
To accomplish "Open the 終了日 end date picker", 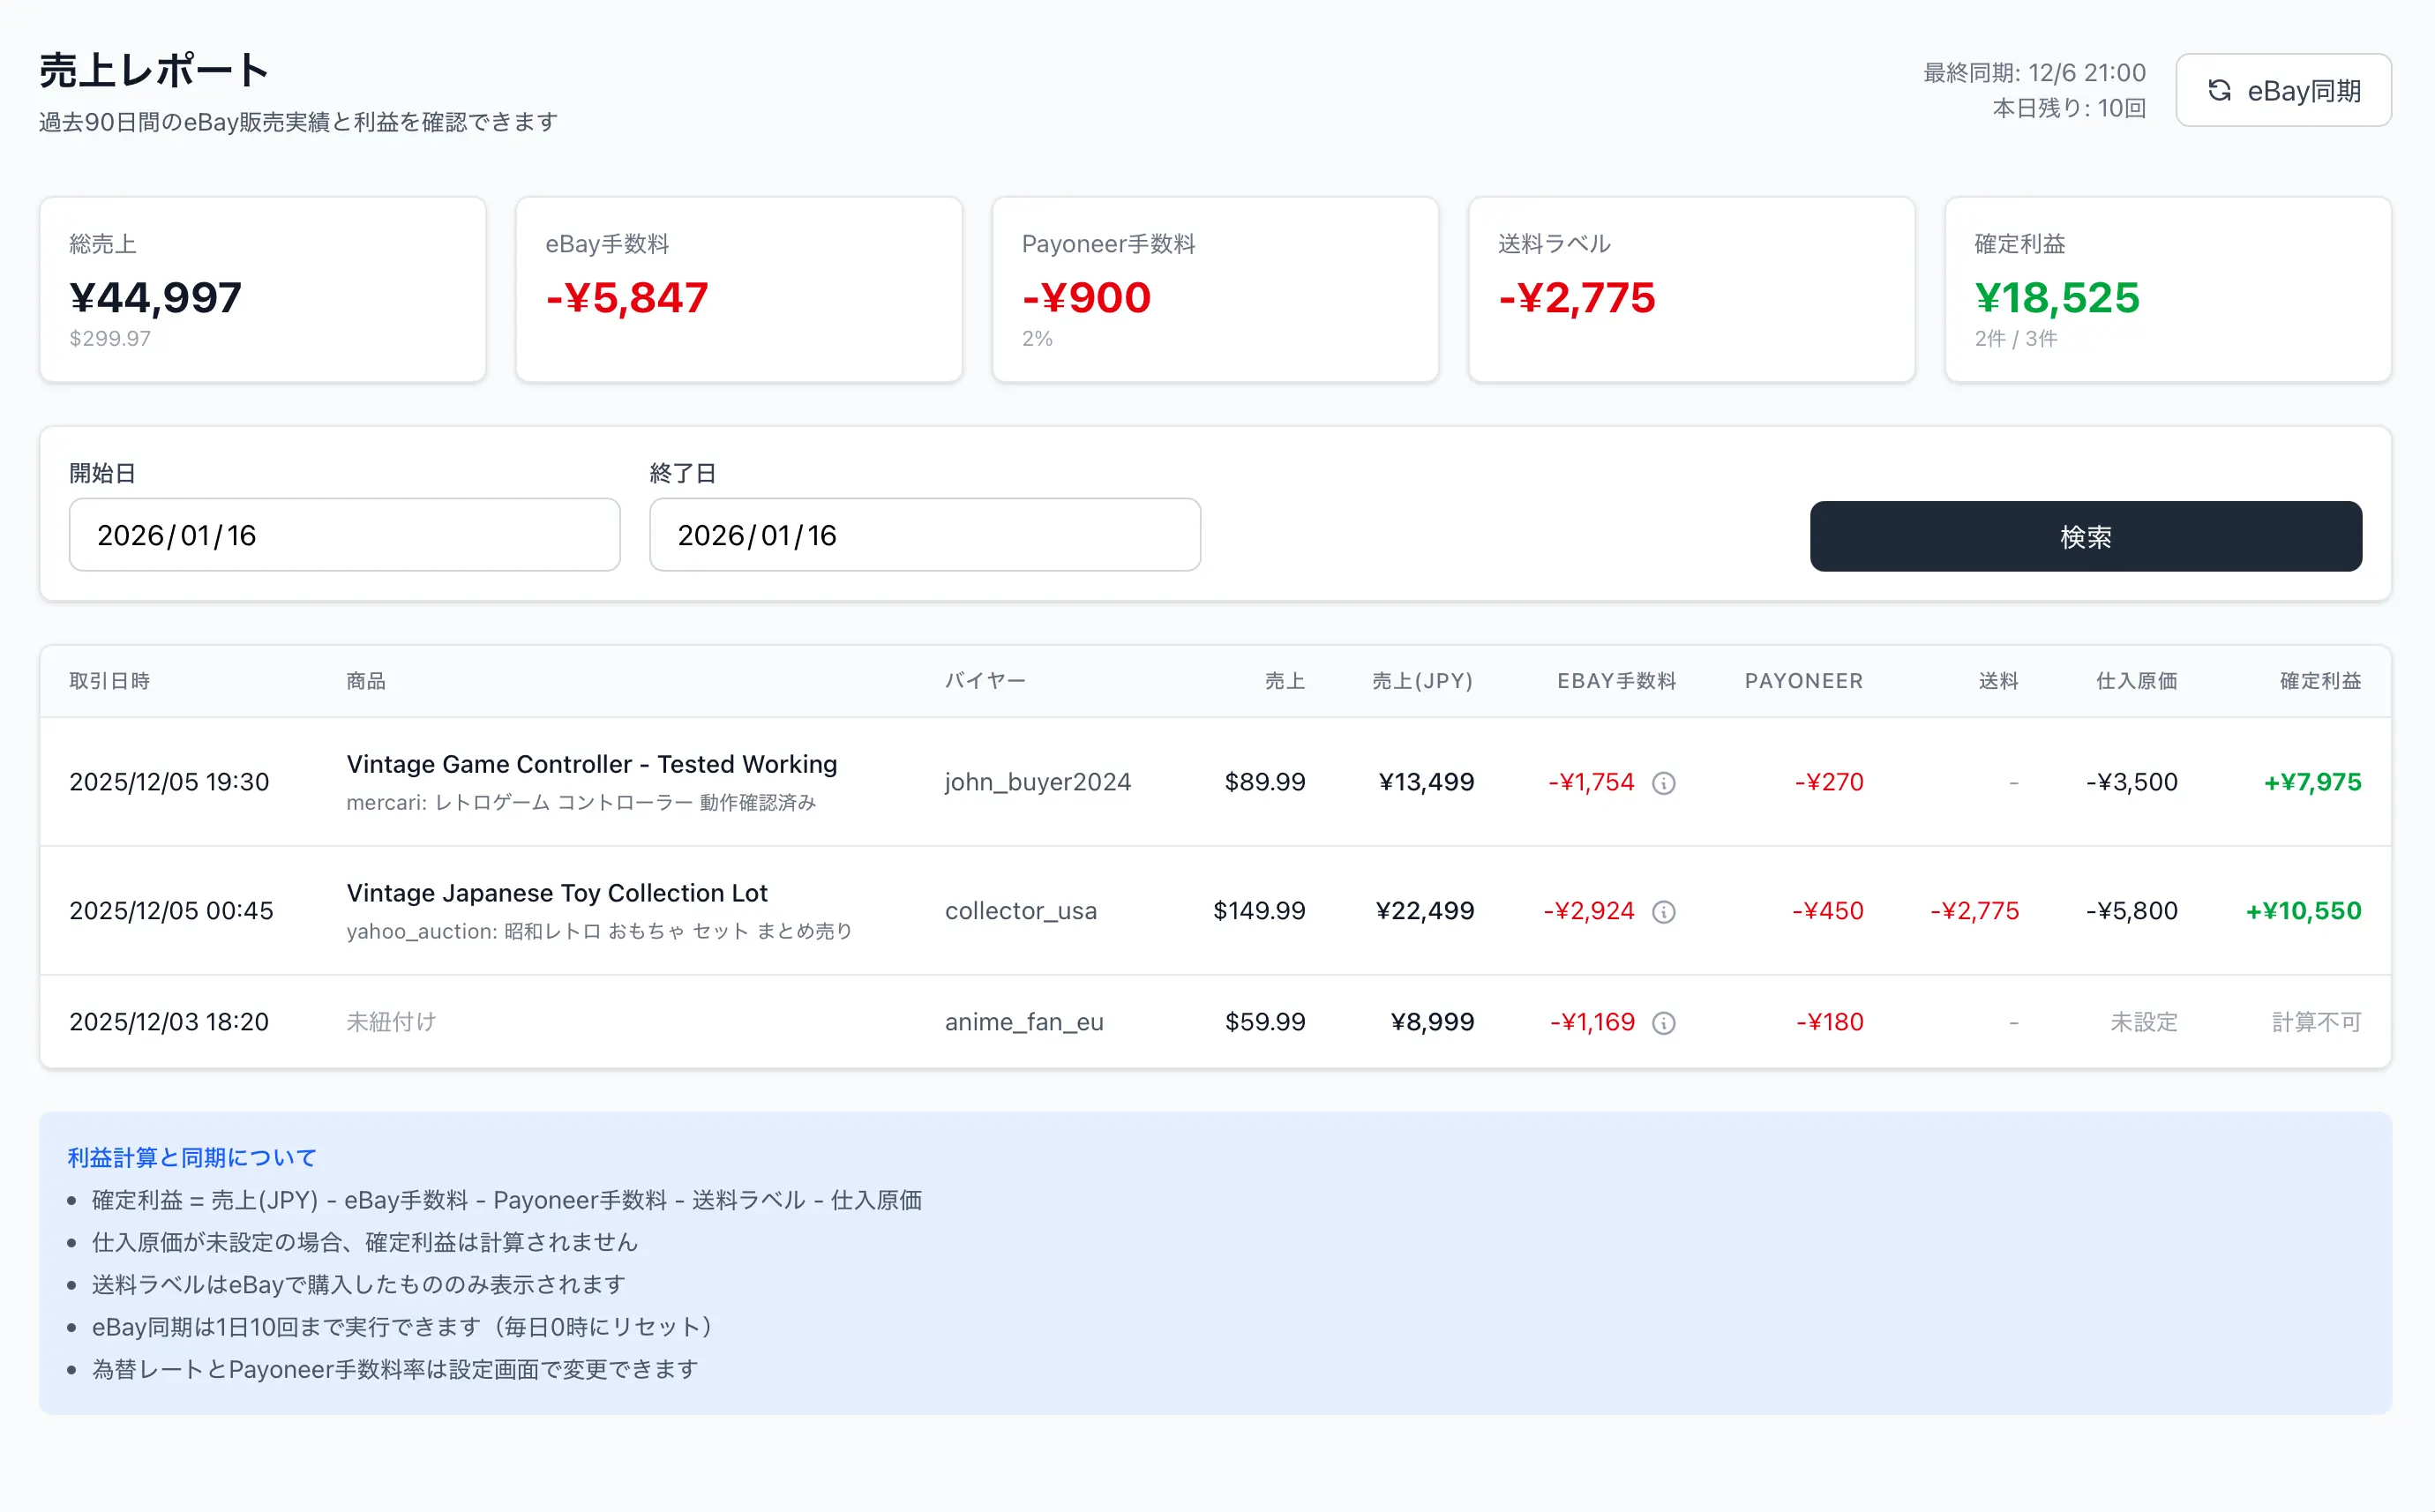I will pyautogui.click(x=924, y=535).
